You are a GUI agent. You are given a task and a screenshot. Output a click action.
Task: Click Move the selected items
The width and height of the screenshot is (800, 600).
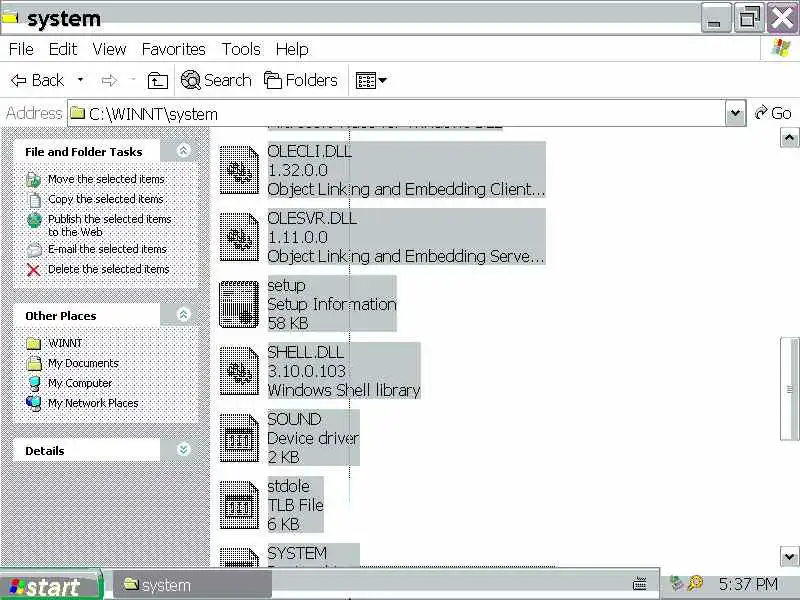pos(106,179)
